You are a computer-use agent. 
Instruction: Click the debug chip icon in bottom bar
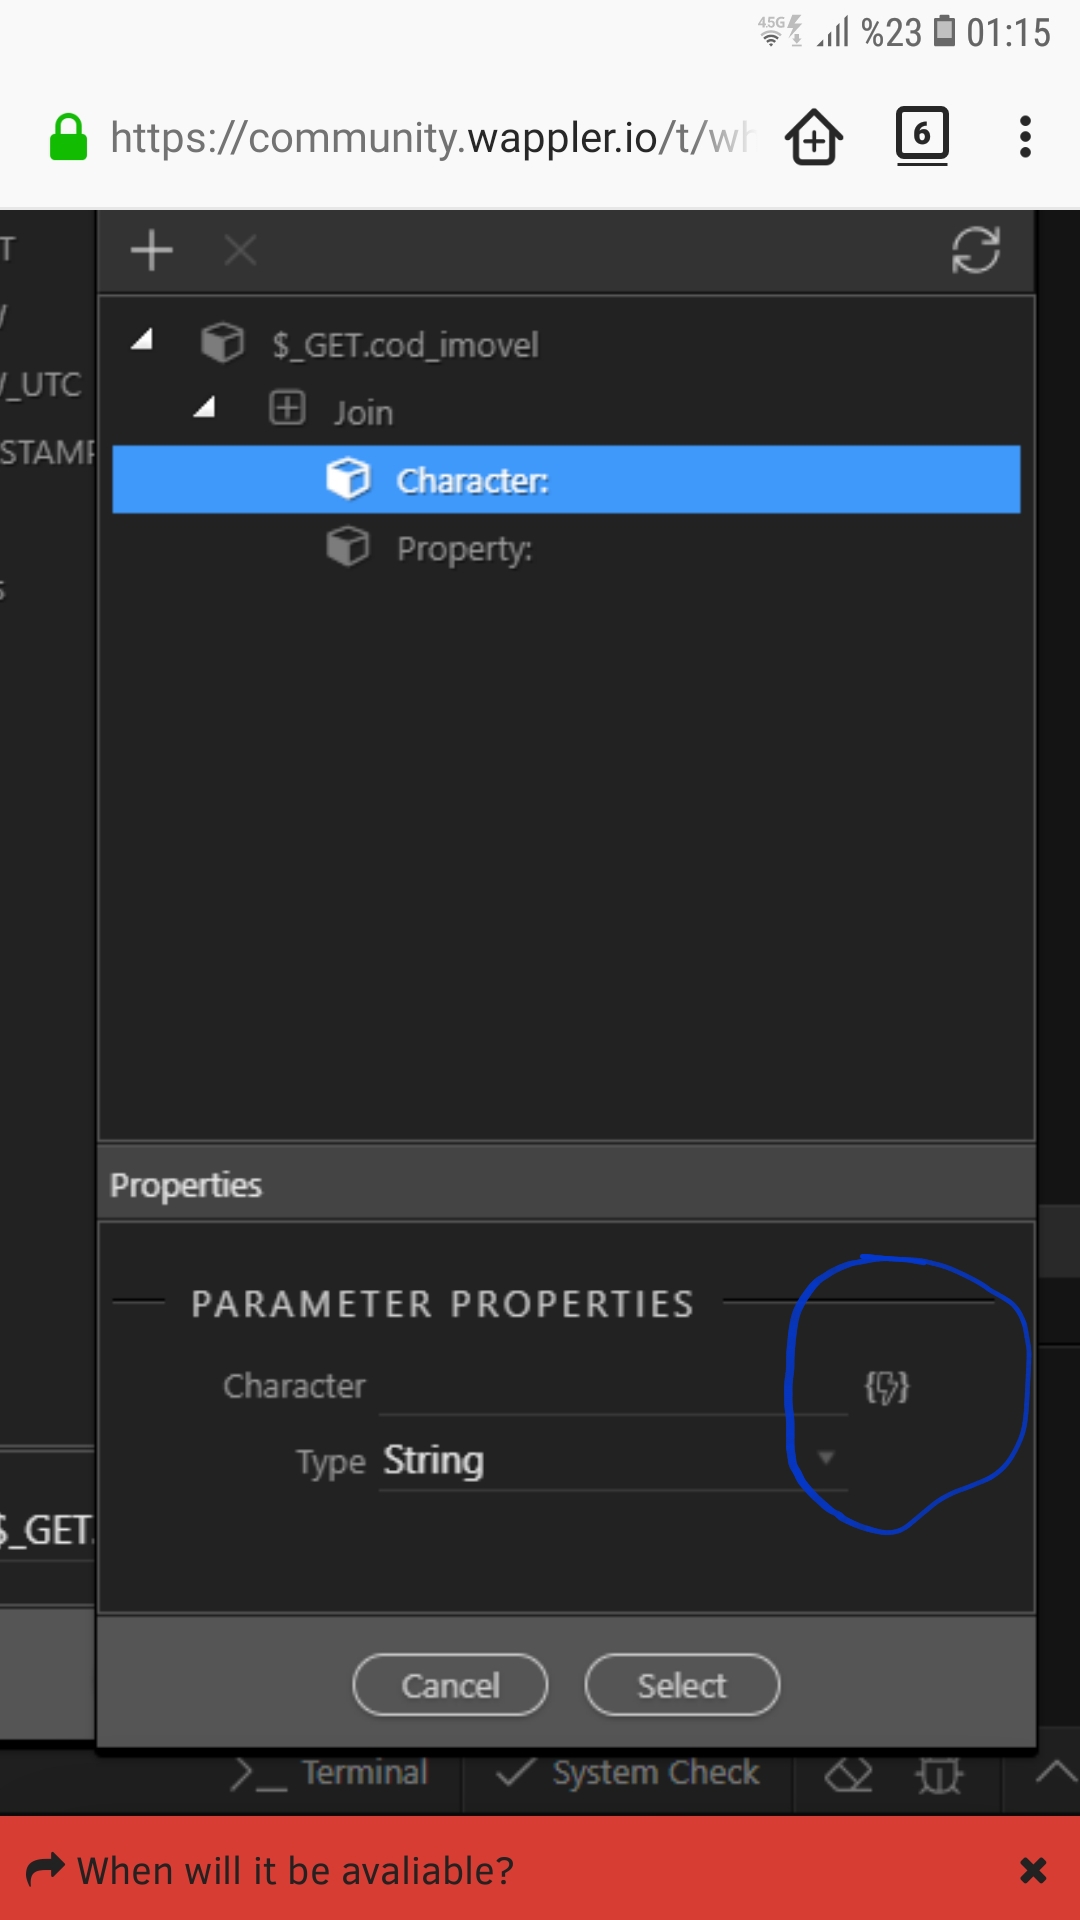[939, 1775]
